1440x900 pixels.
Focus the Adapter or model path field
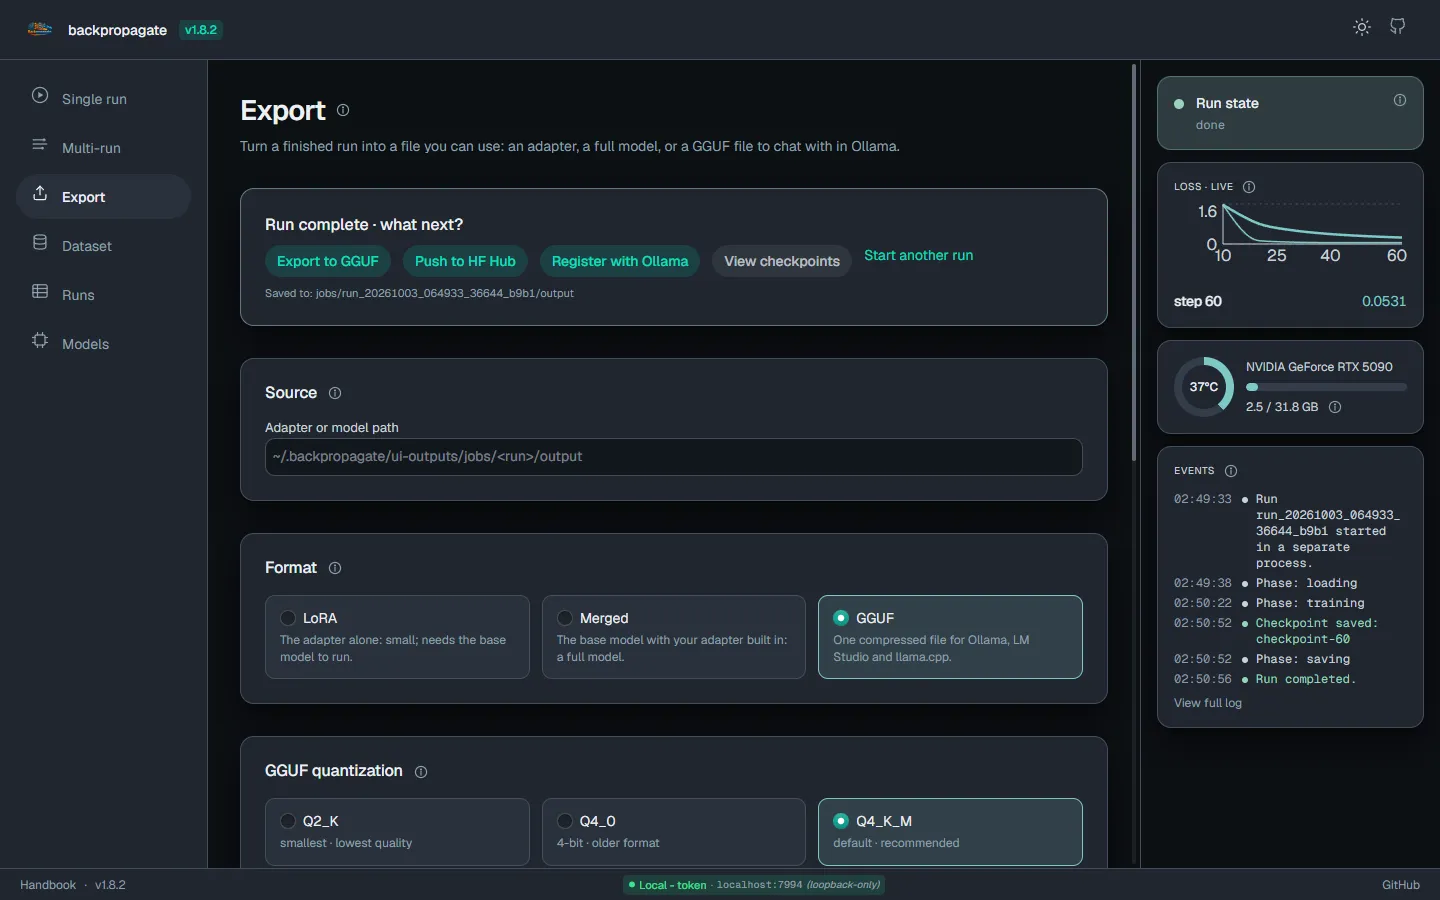[x=674, y=457]
